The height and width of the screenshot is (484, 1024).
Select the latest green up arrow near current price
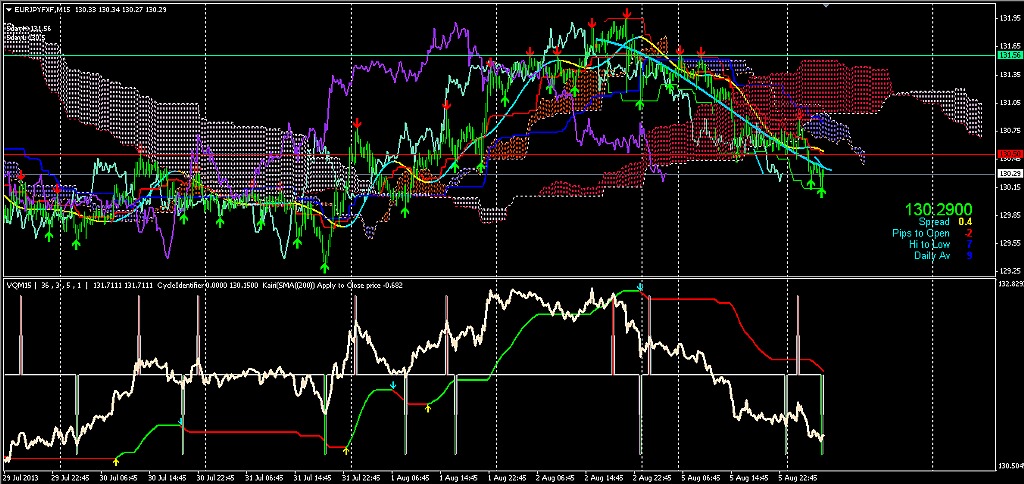(822, 192)
